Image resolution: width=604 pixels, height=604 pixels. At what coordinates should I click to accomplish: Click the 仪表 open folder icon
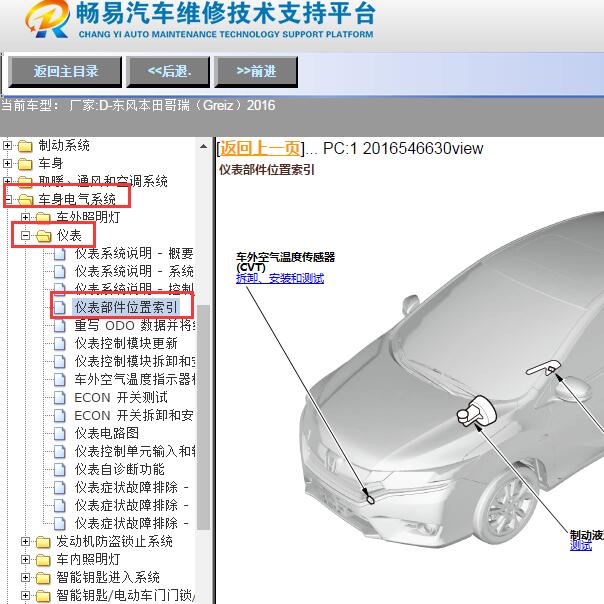click(44, 236)
